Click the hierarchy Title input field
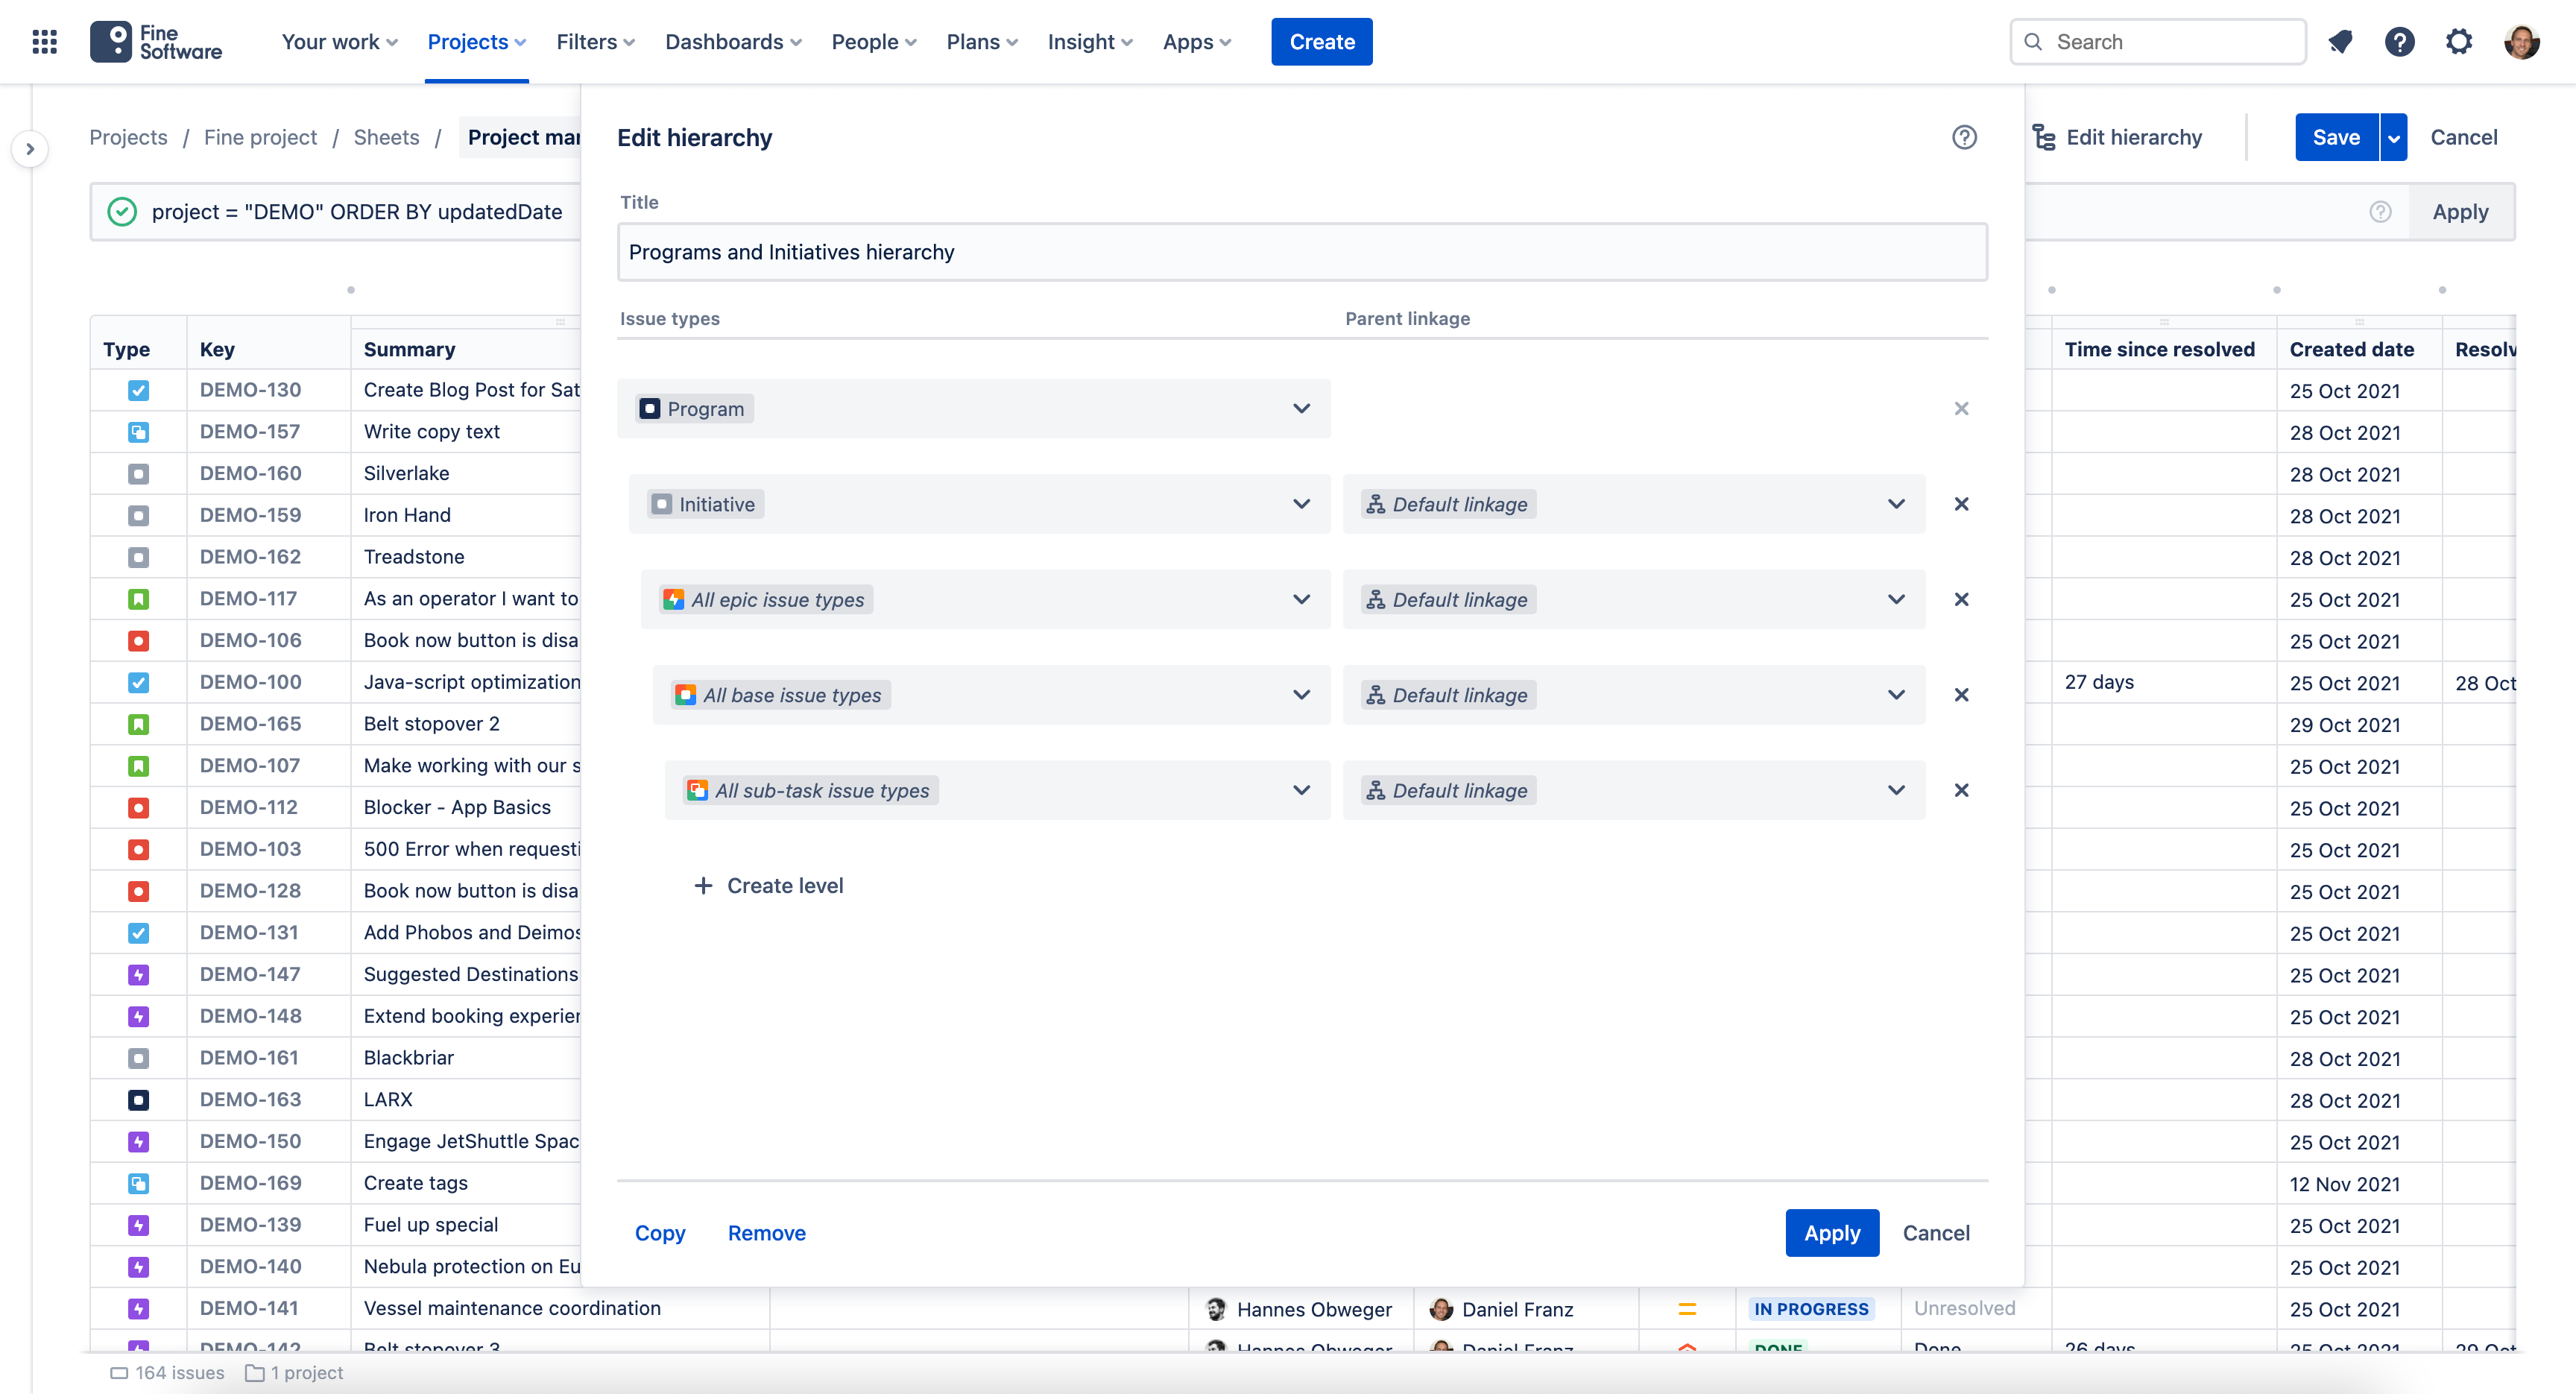Image resolution: width=2576 pixels, height=1394 pixels. (x=1301, y=252)
